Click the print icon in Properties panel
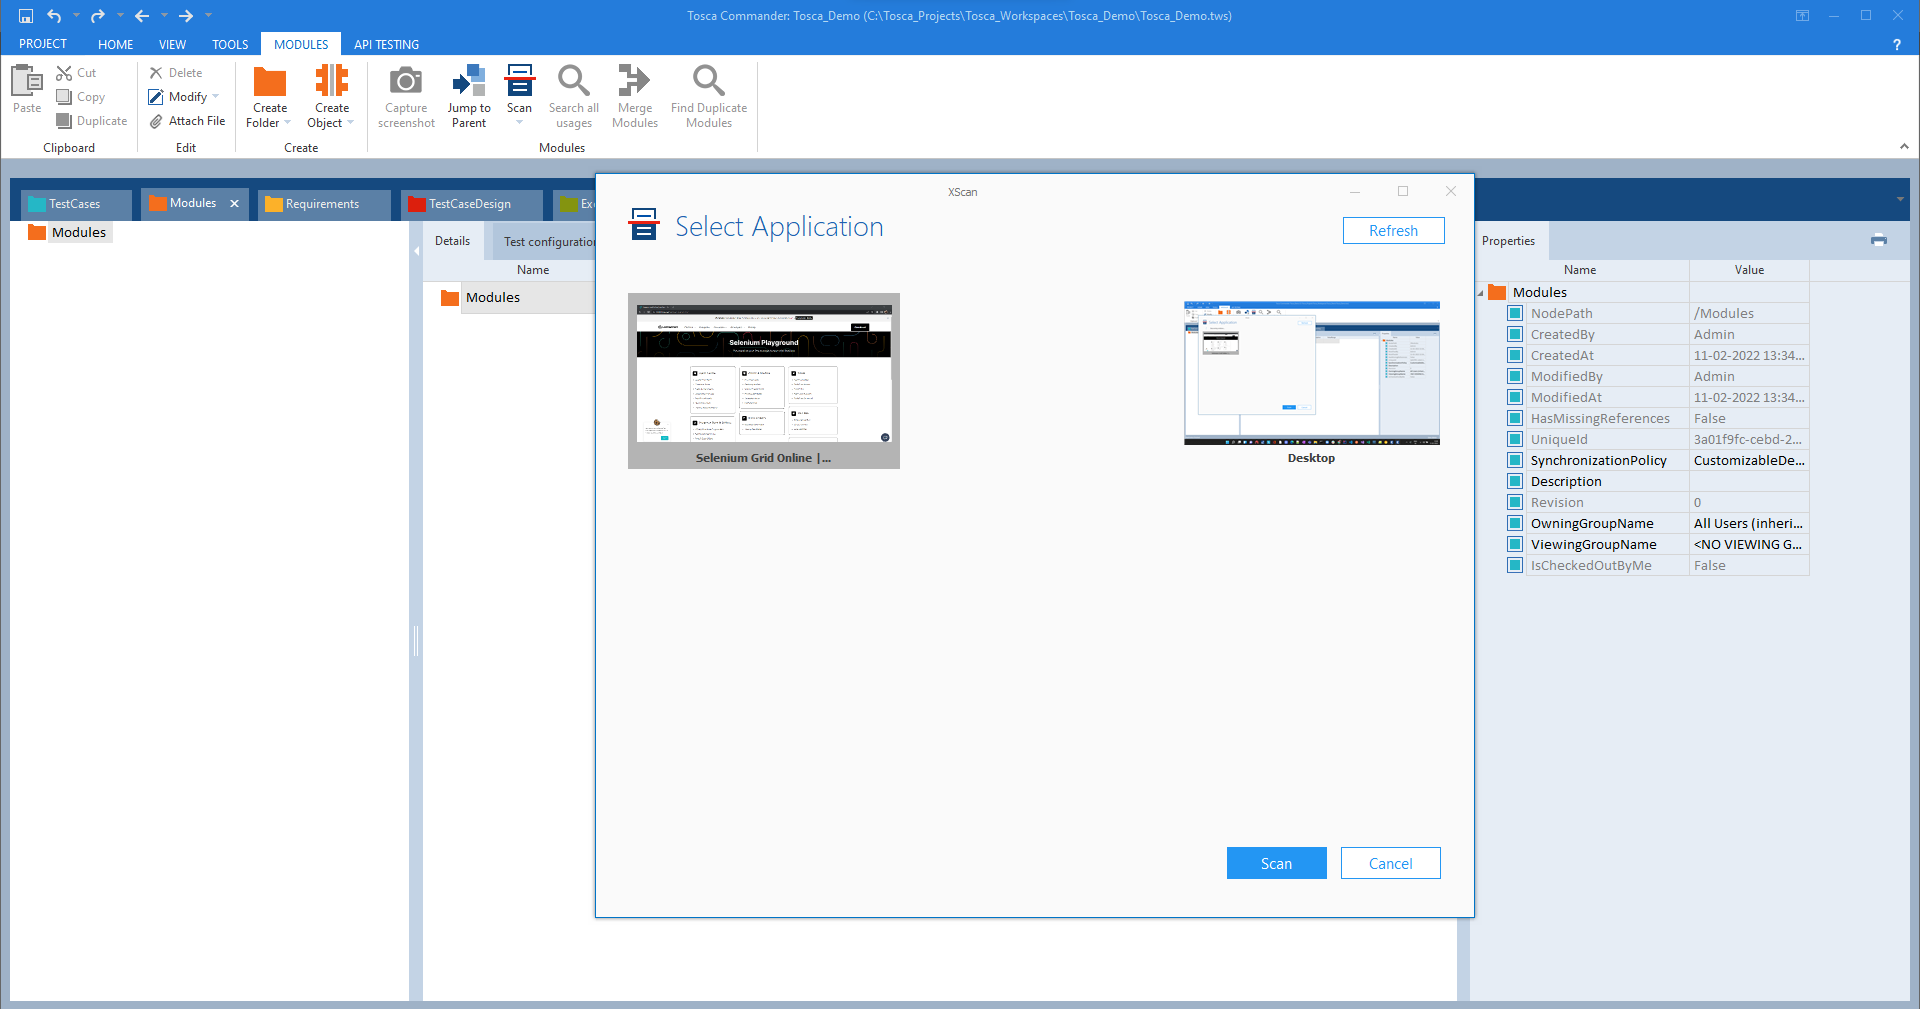 1878,240
